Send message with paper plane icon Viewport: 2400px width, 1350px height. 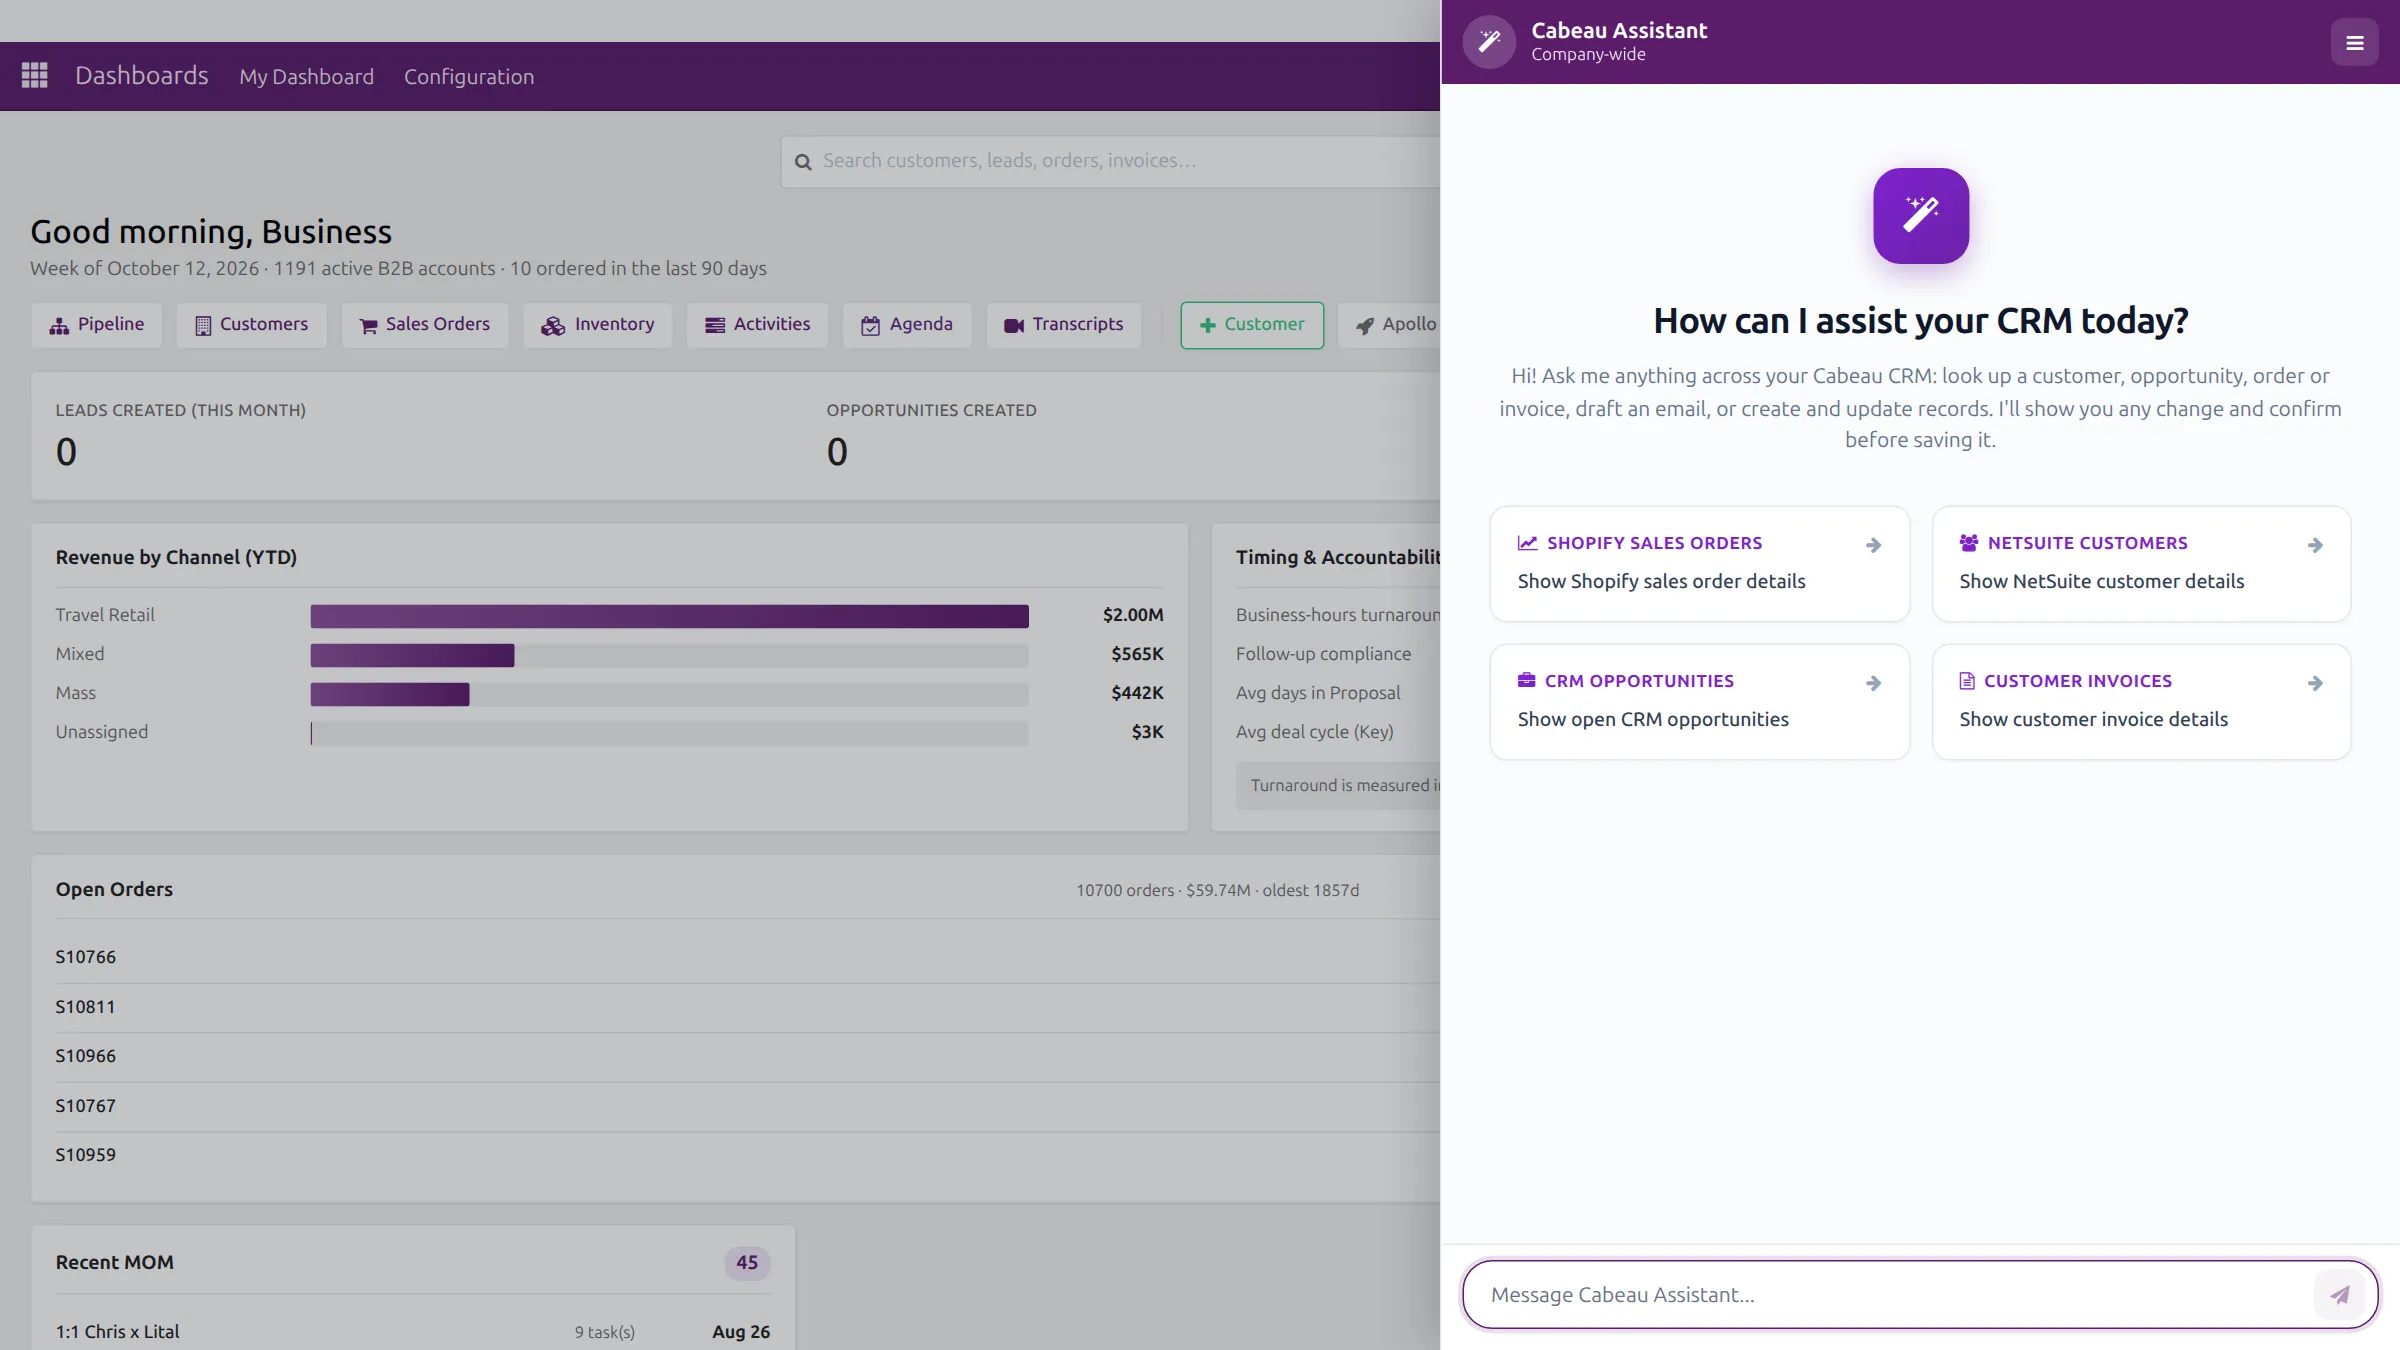point(2339,1295)
